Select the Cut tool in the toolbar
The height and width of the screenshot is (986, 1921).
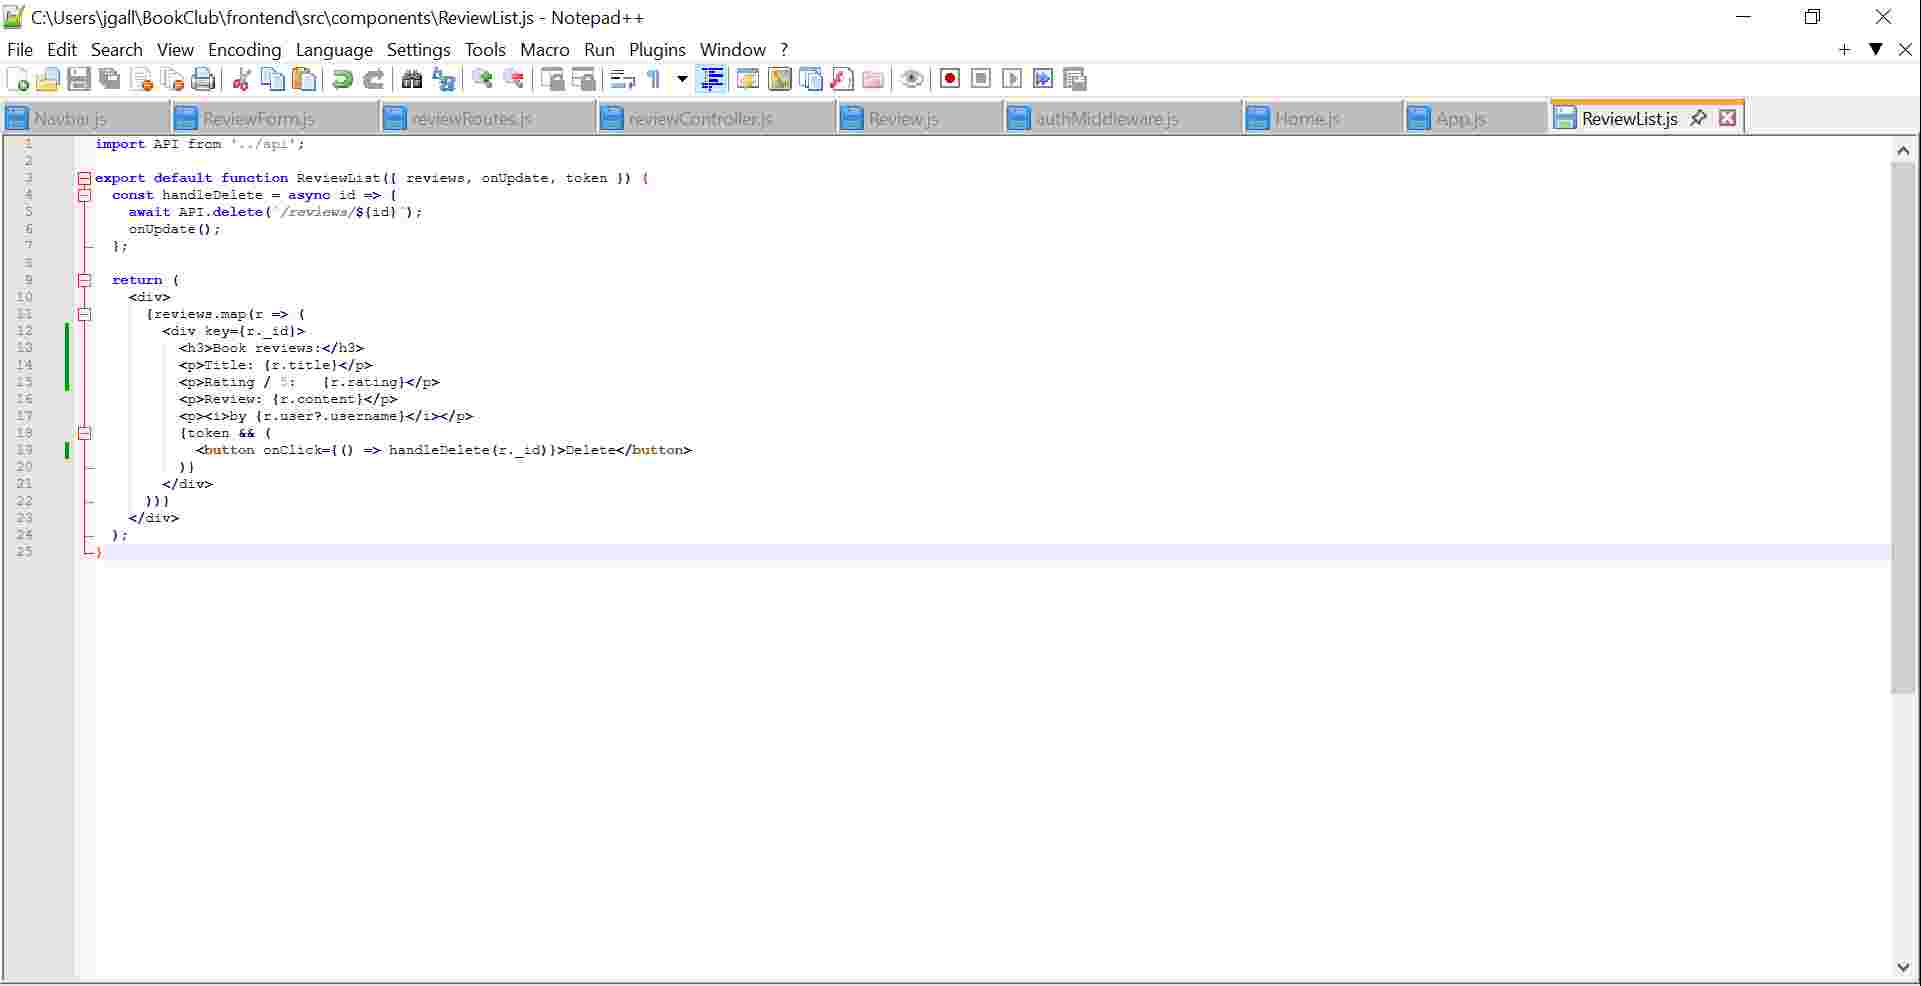click(x=241, y=79)
